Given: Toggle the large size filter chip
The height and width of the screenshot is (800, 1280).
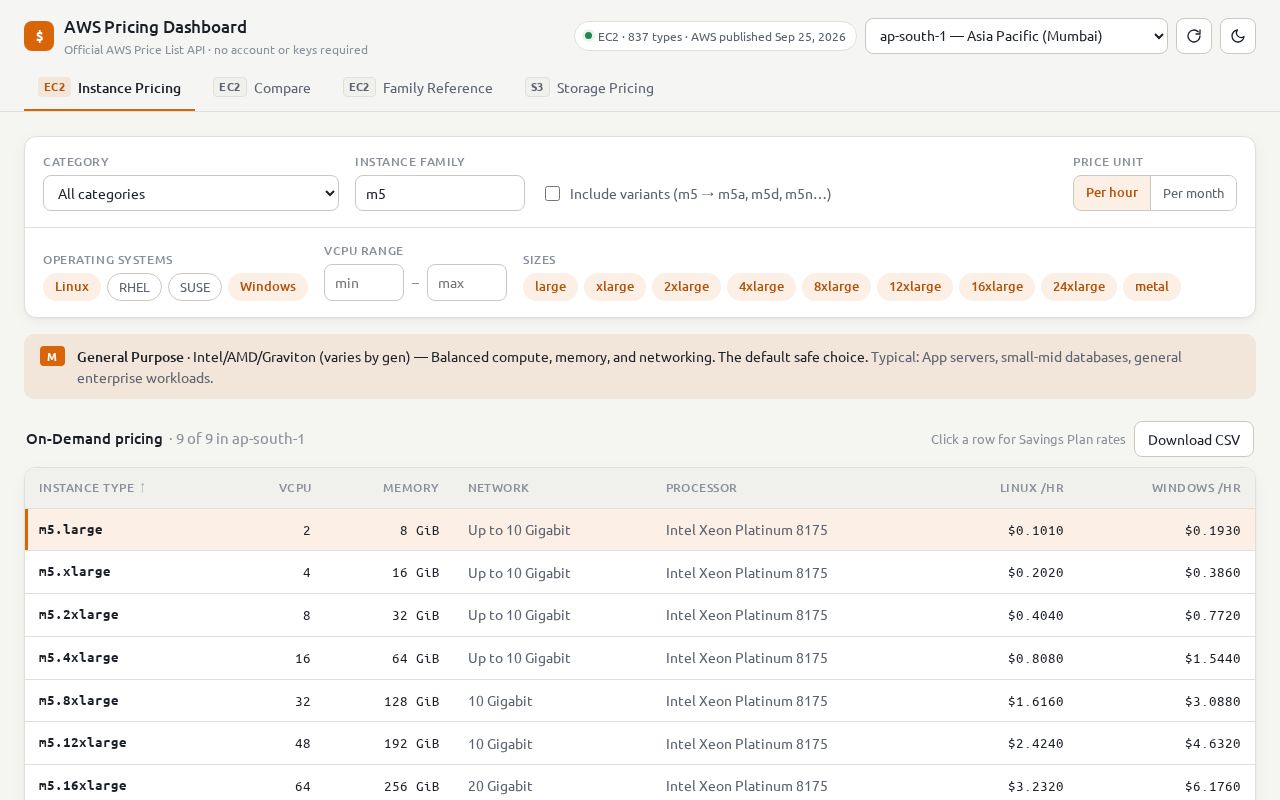Looking at the screenshot, I should (550, 287).
